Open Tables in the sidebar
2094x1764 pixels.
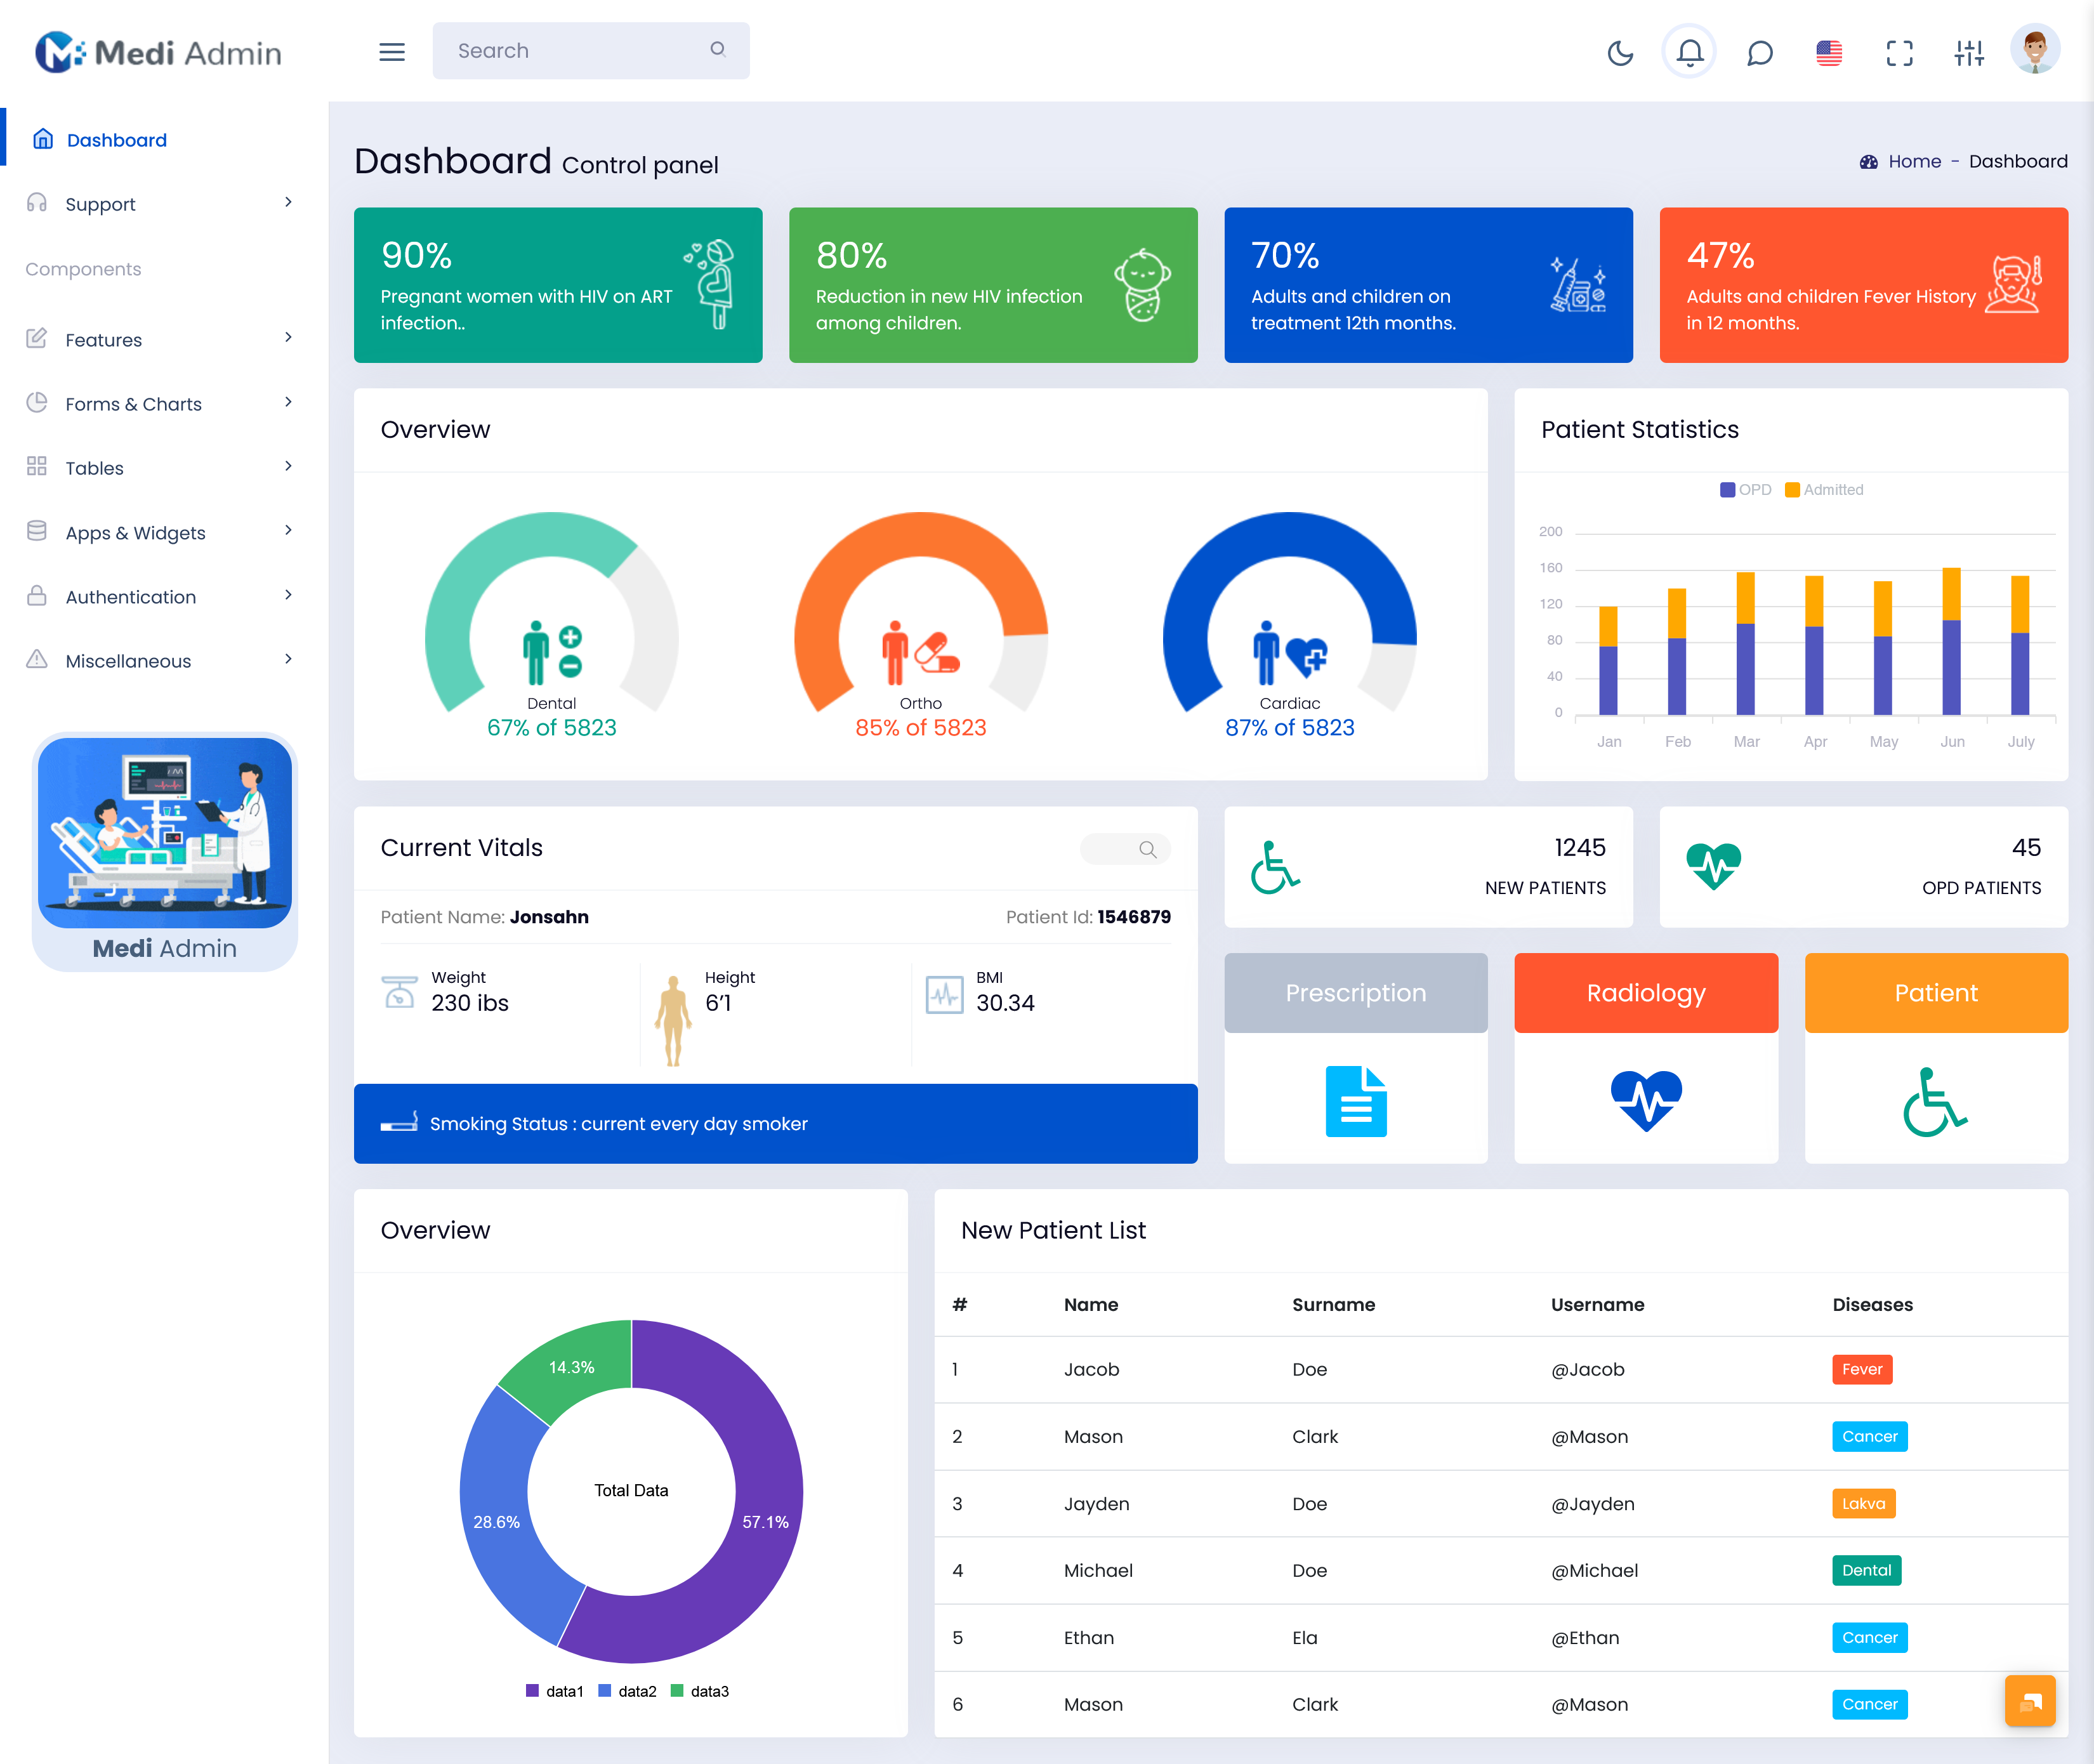pos(164,468)
